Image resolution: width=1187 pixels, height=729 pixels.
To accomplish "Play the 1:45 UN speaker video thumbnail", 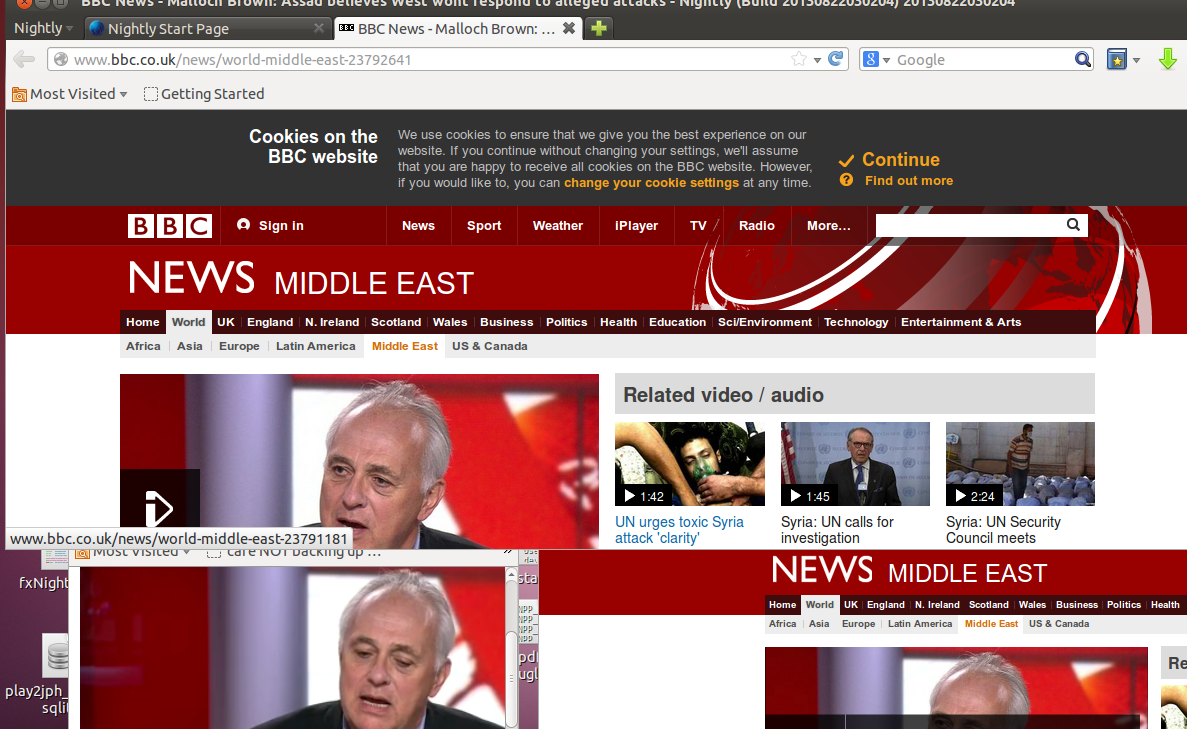I will (855, 464).
